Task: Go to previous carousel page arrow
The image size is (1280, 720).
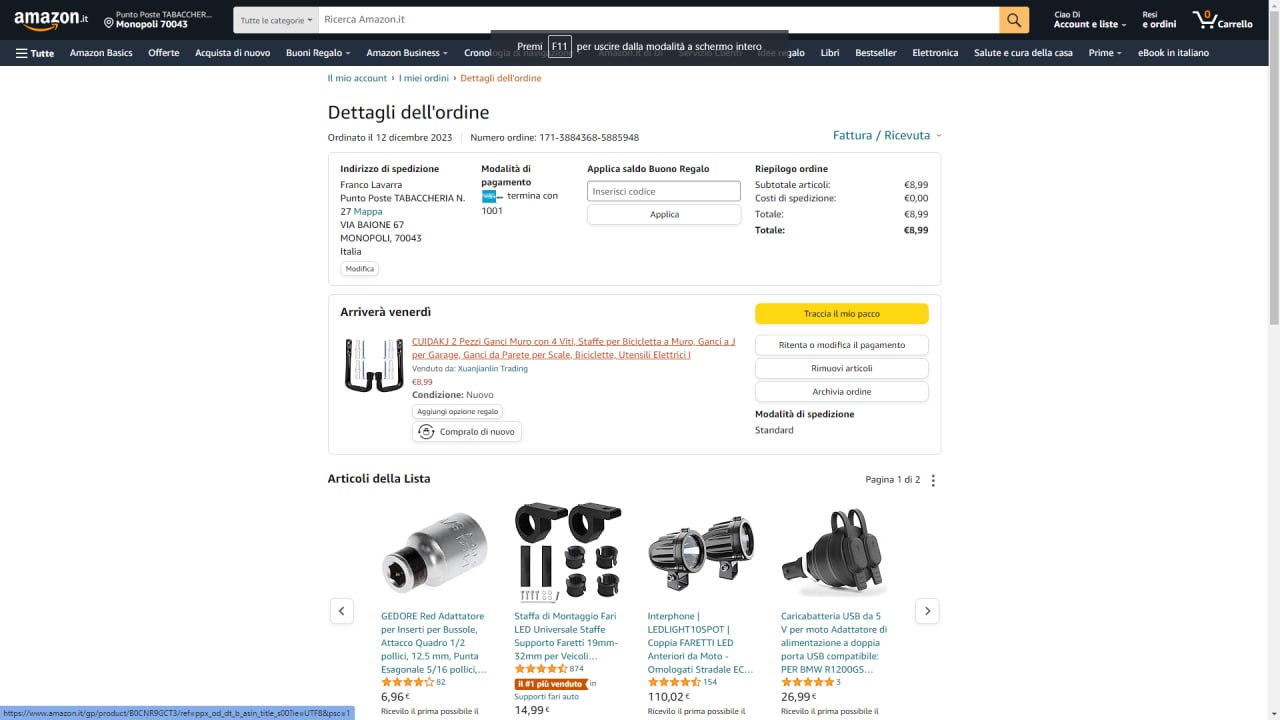Action: pos(341,611)
